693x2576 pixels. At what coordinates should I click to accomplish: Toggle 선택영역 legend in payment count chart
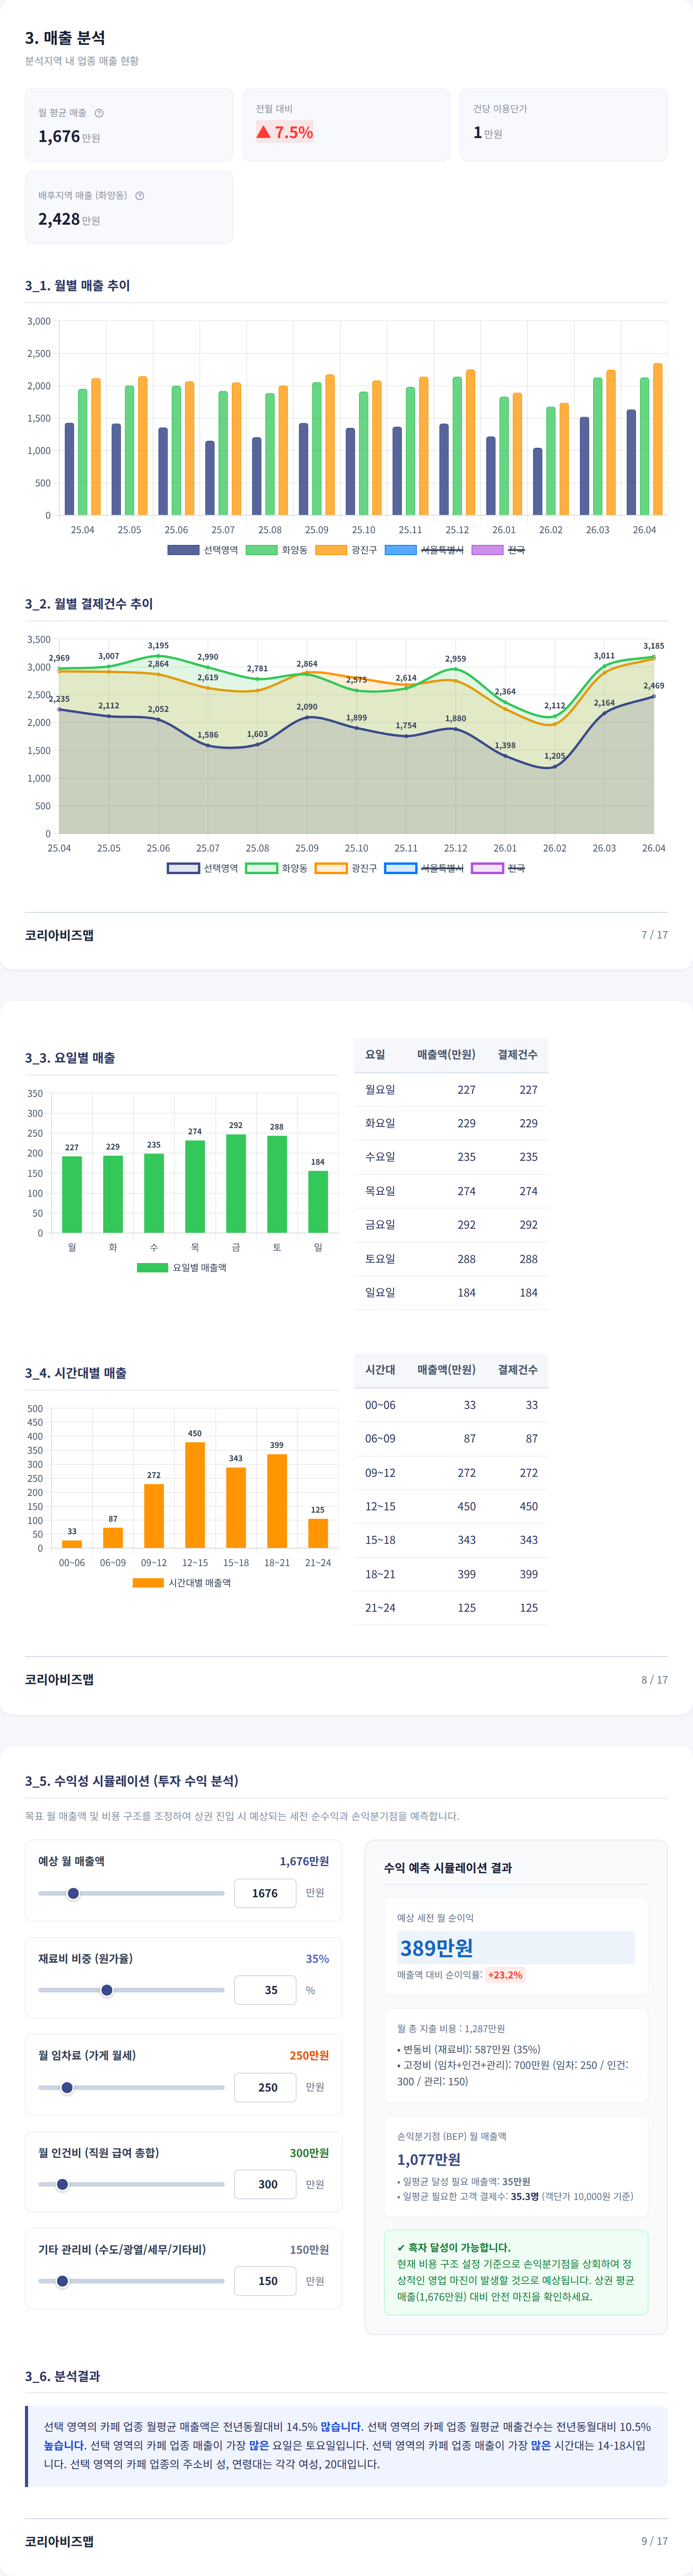(x=202, y=868)
